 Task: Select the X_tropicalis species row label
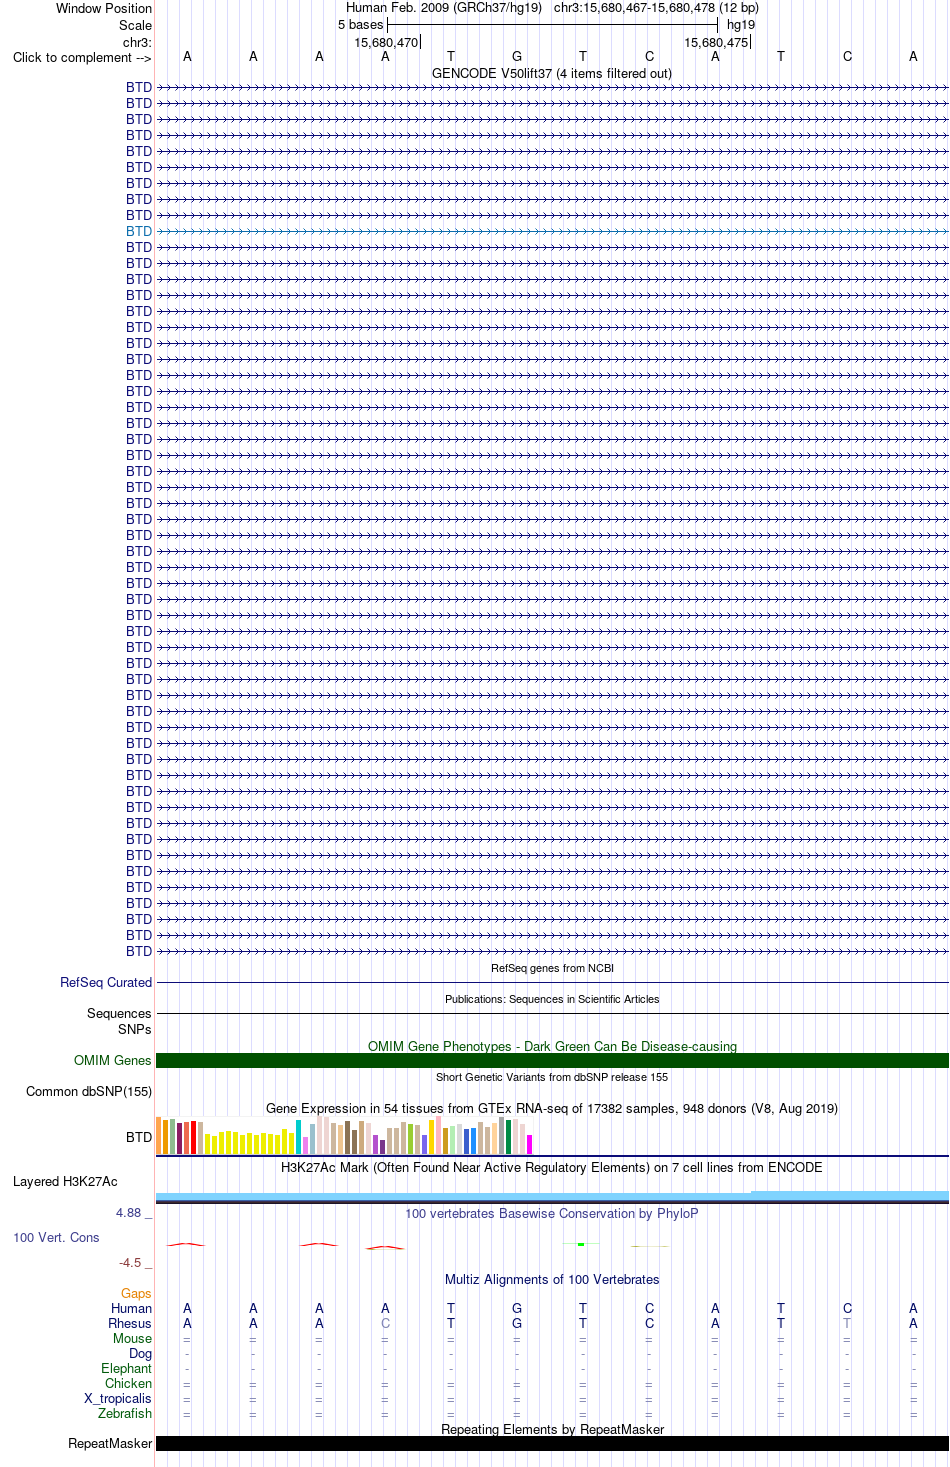click(x=118, y=1399)
